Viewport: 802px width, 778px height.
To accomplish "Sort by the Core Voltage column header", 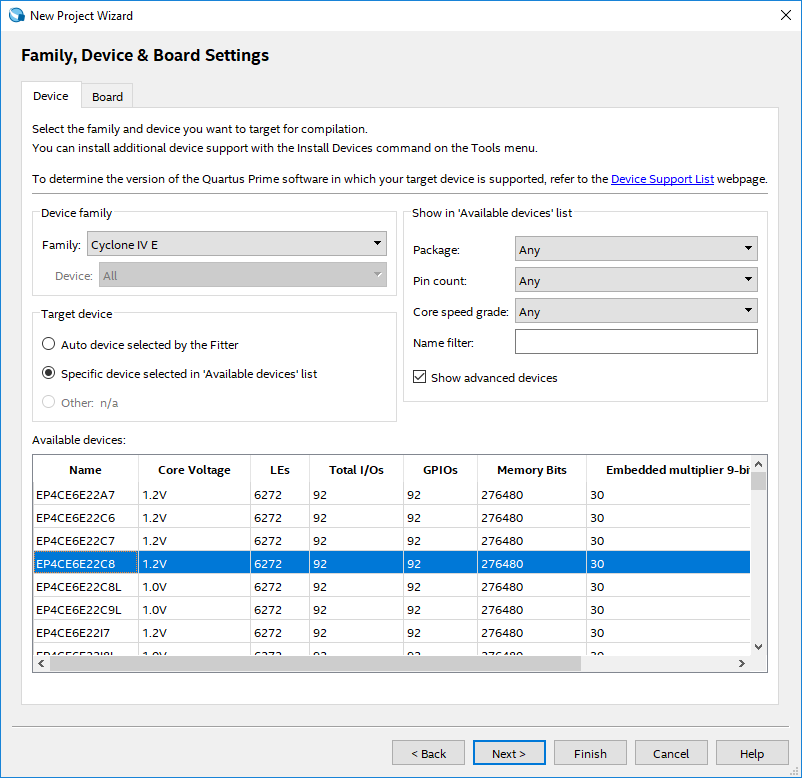I will [194, 470].
